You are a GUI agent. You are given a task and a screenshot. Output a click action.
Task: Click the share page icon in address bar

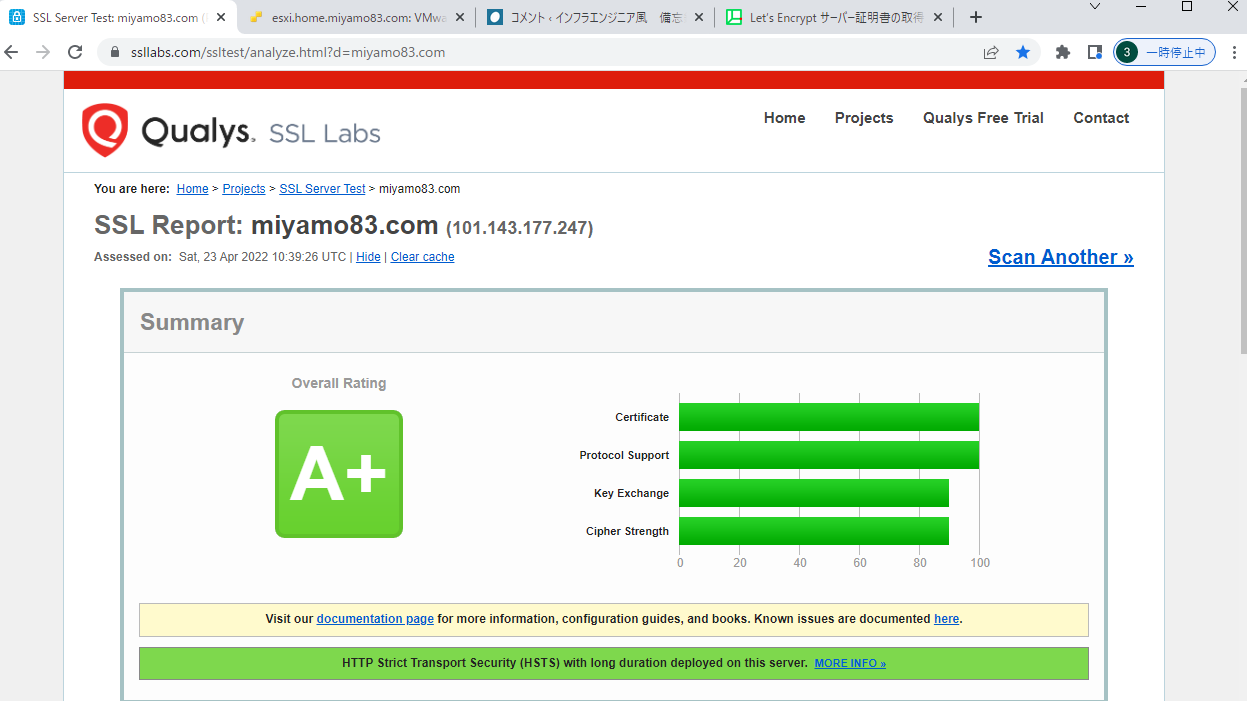pyautogui.click(x=991, y=52)
